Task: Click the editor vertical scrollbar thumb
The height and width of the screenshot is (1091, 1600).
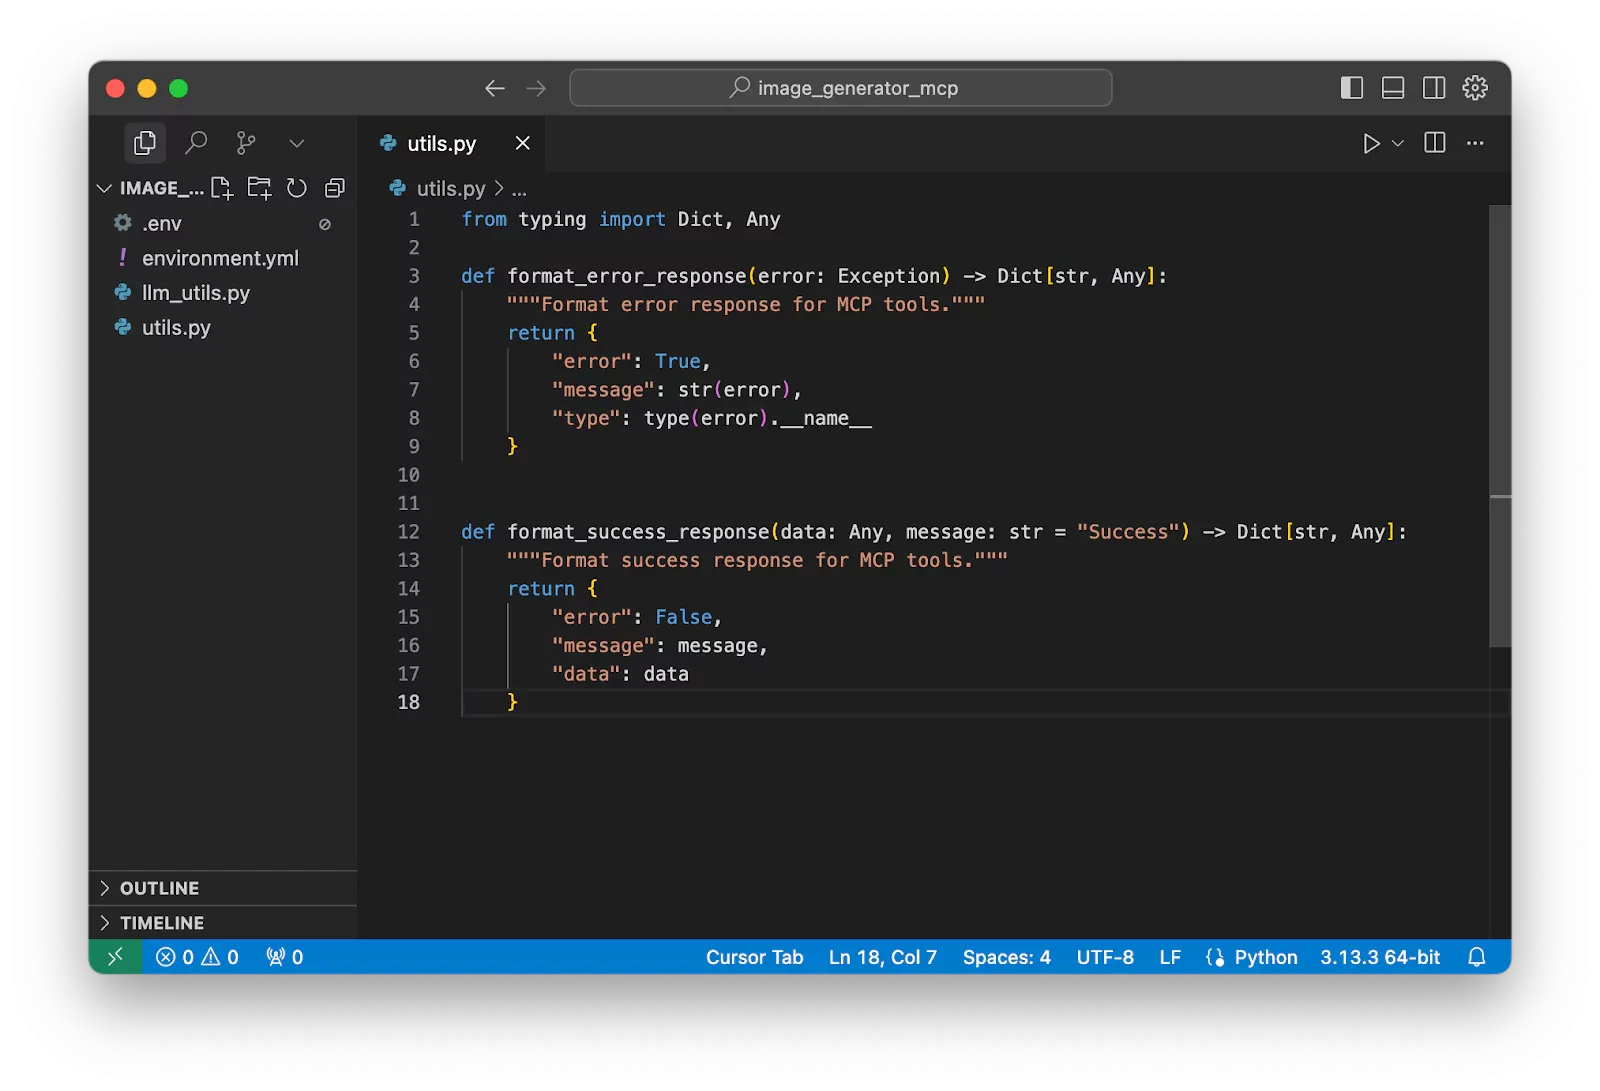Action: 1500,425
